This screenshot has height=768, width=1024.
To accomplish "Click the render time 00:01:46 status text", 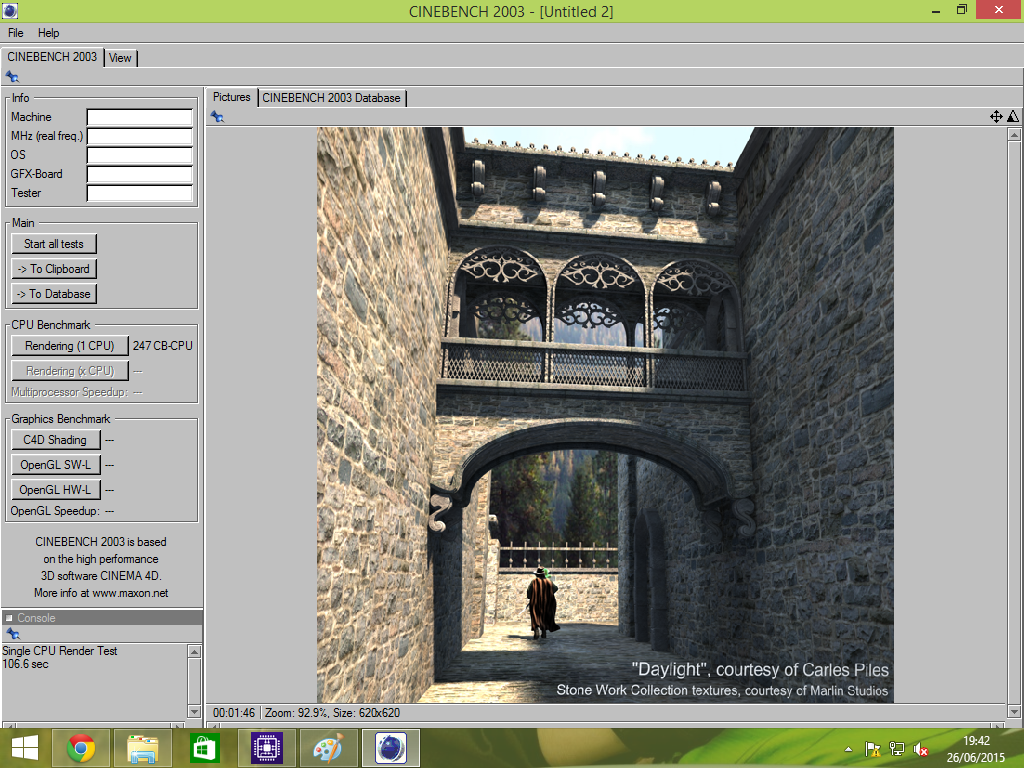I will 234,712.
